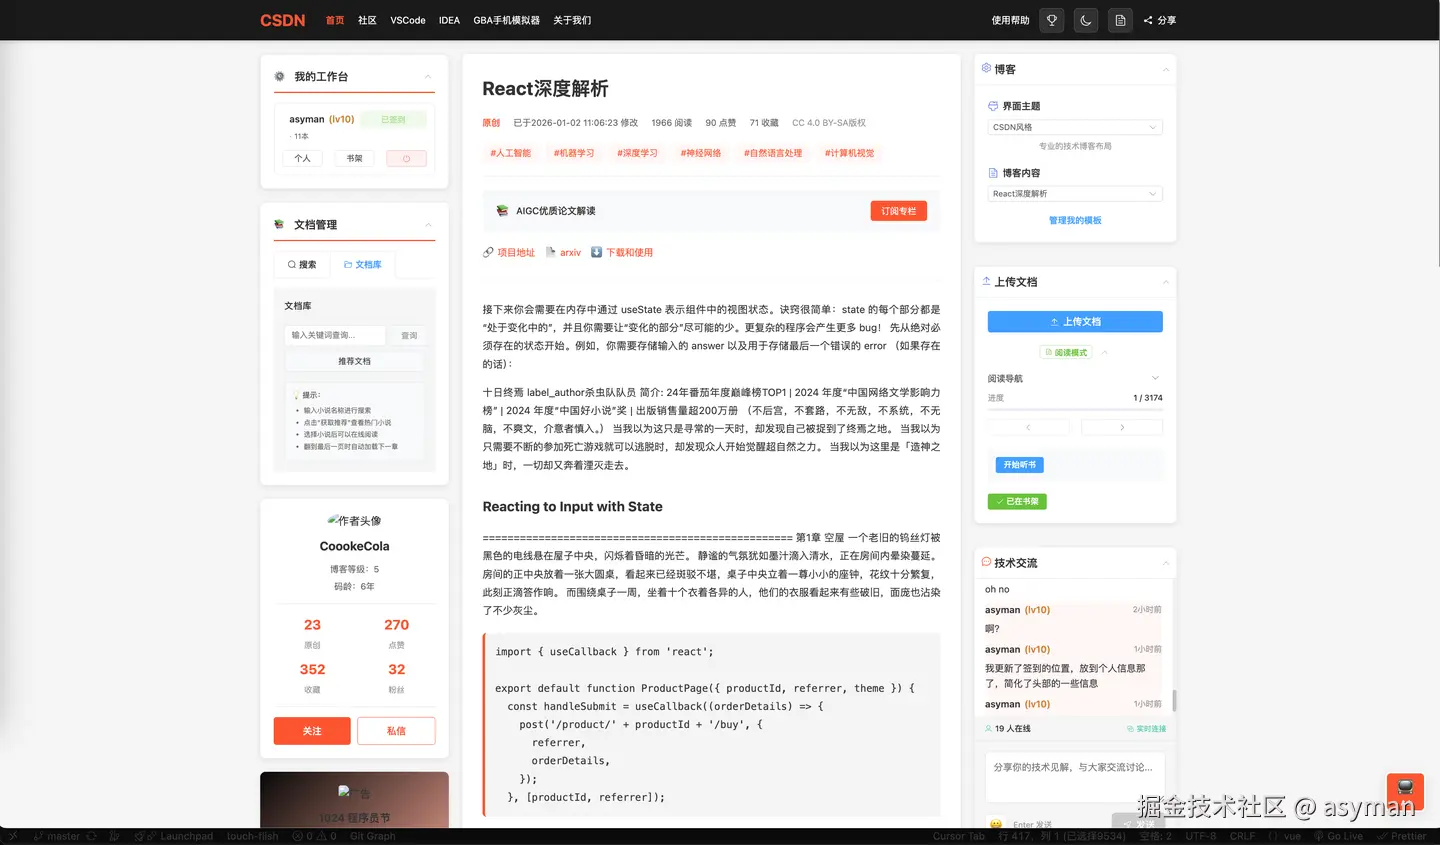Click the blue 上传文档 button
The height and width of the screenshot is (845, 1440).
click(1075, 322)
